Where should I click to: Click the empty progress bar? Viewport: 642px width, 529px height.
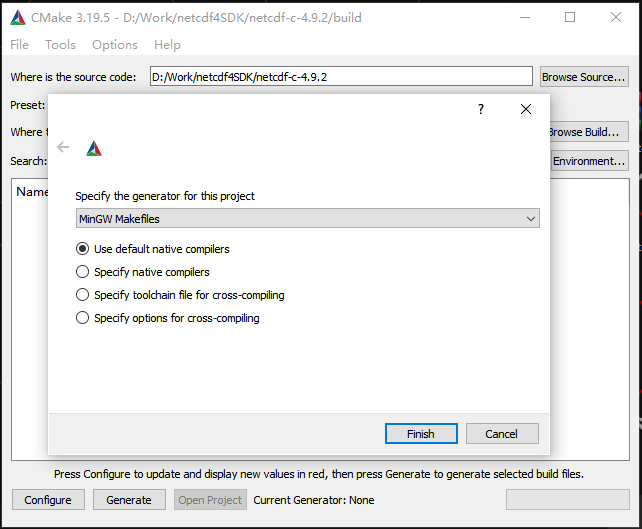[x=567, y=500]
